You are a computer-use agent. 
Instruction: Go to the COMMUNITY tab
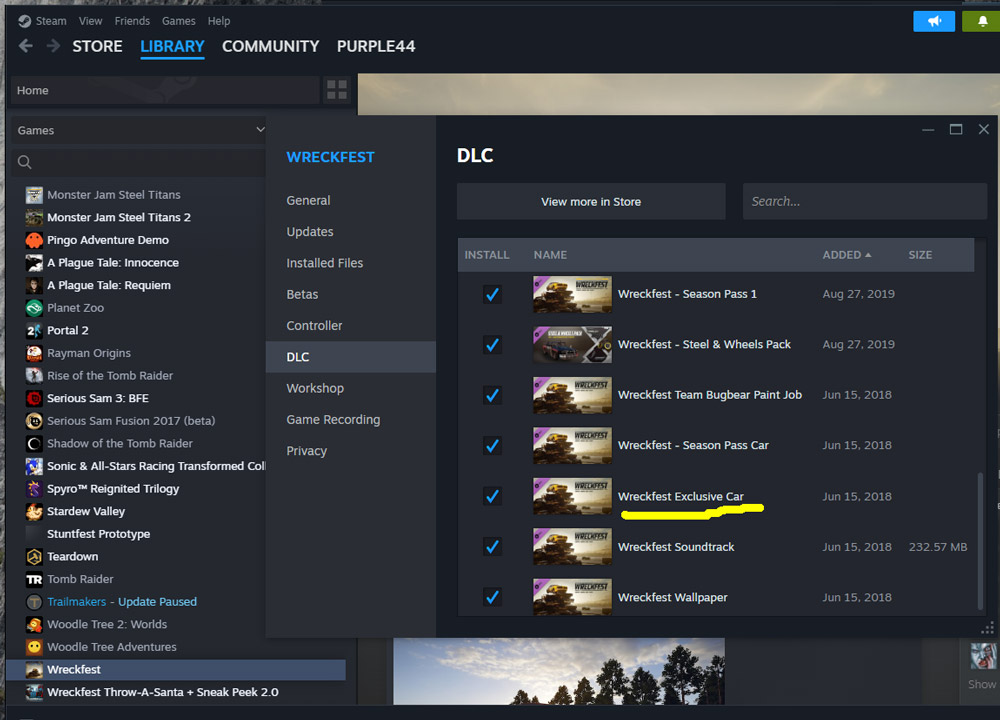(270, 46)
